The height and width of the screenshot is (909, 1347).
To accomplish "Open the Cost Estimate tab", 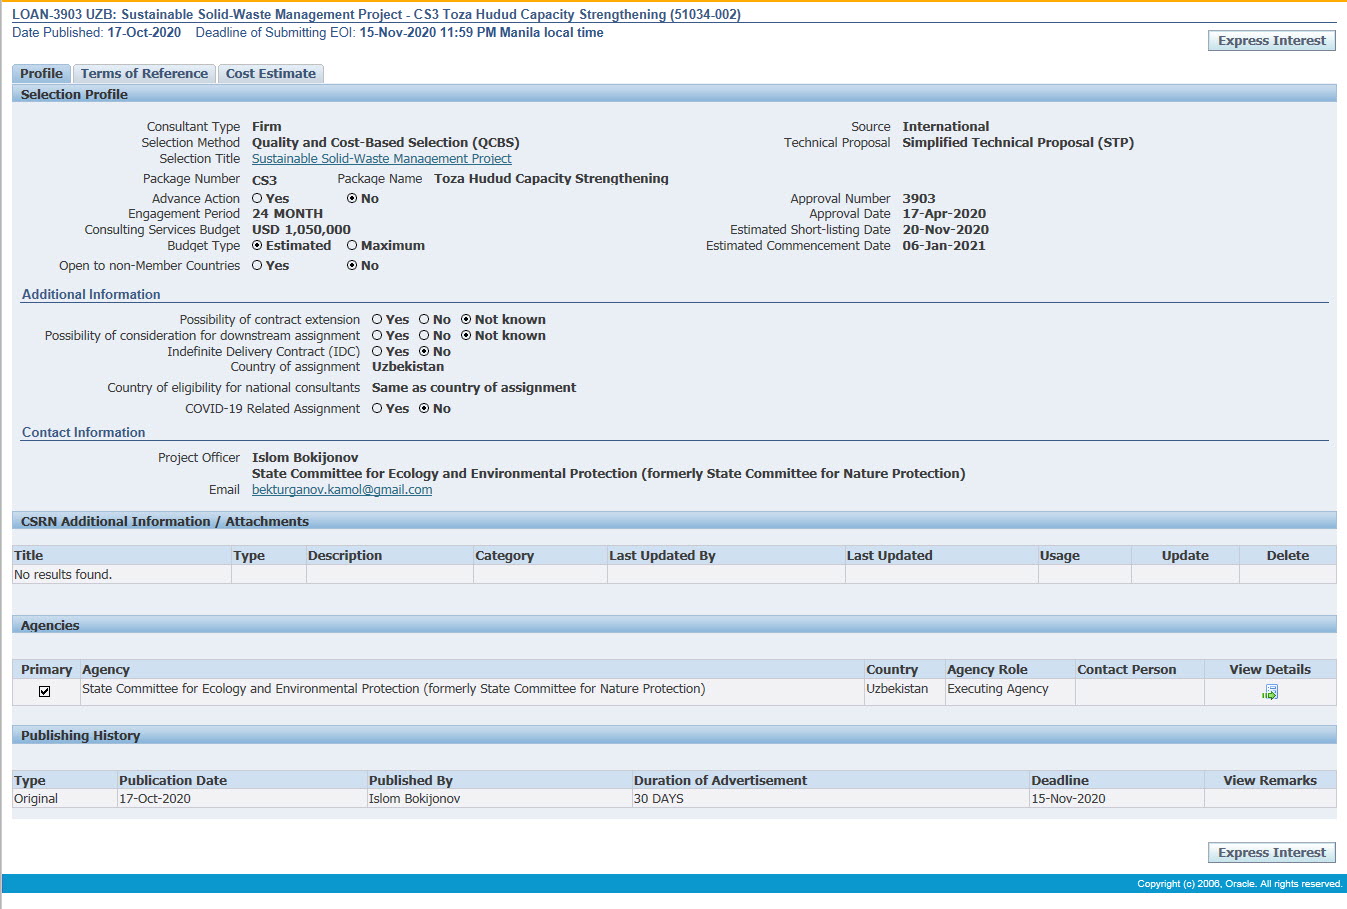I will pos(270,74).
